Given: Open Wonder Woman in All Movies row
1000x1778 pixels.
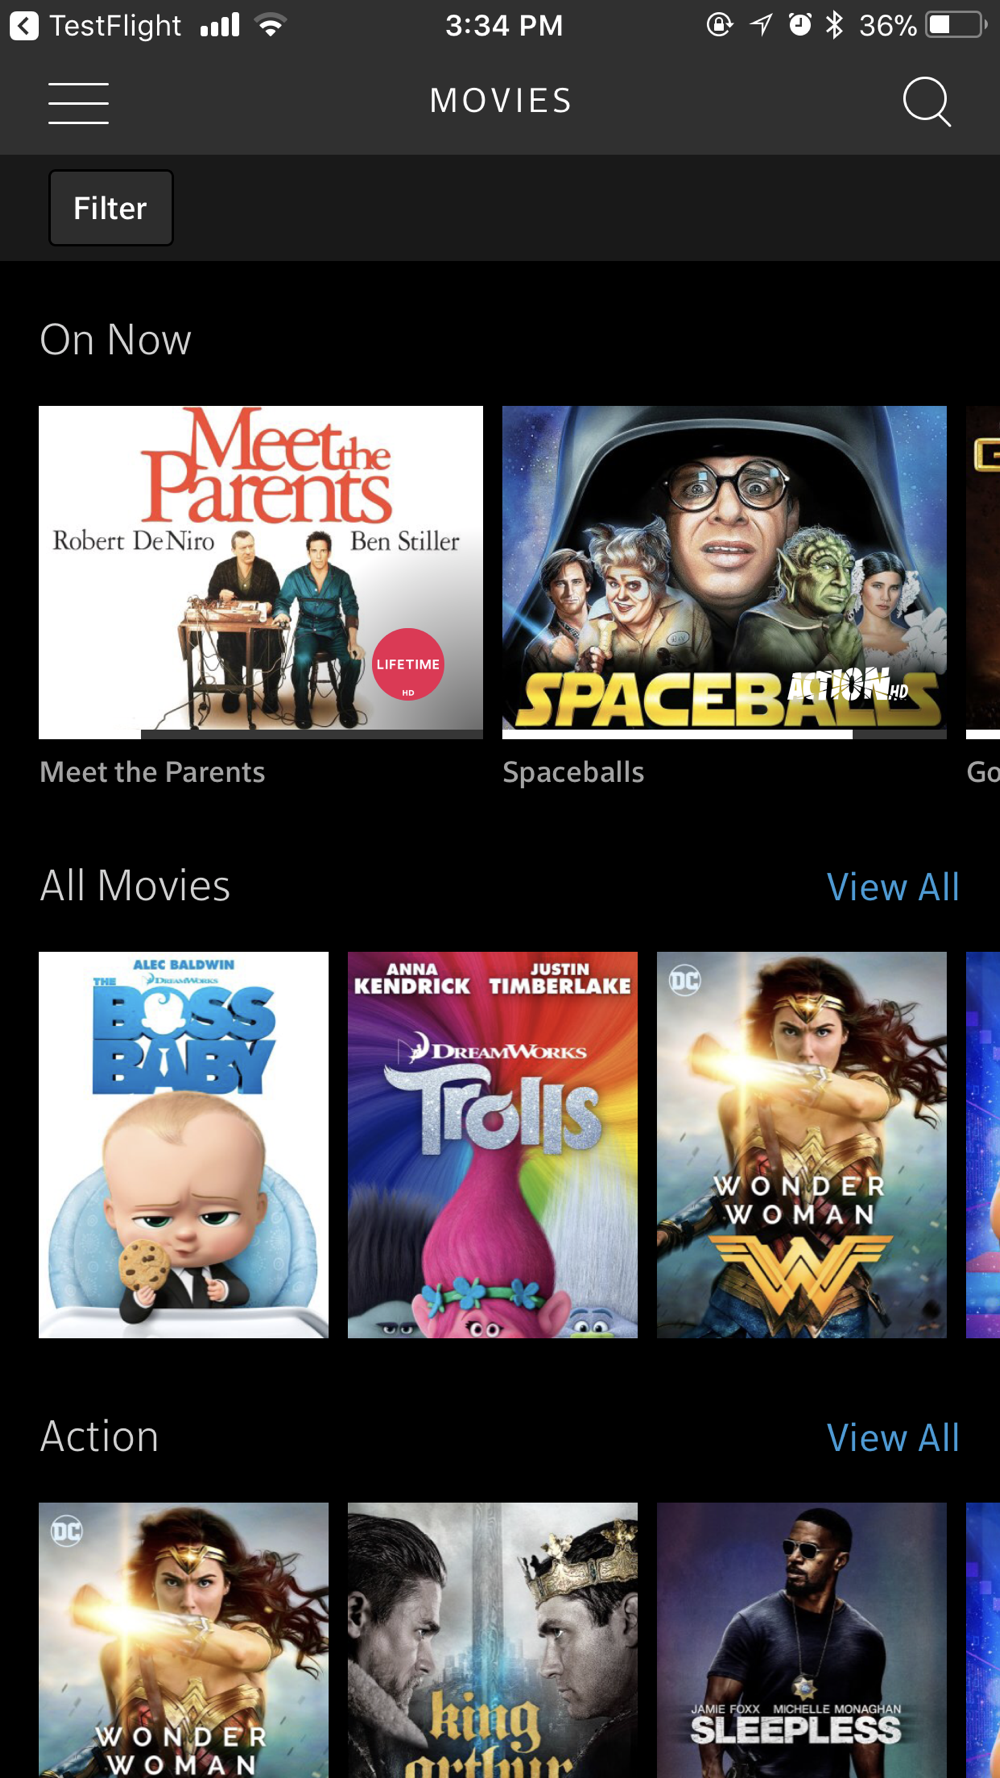Looking at the screenshot, I should click(x=802, y=1145).
